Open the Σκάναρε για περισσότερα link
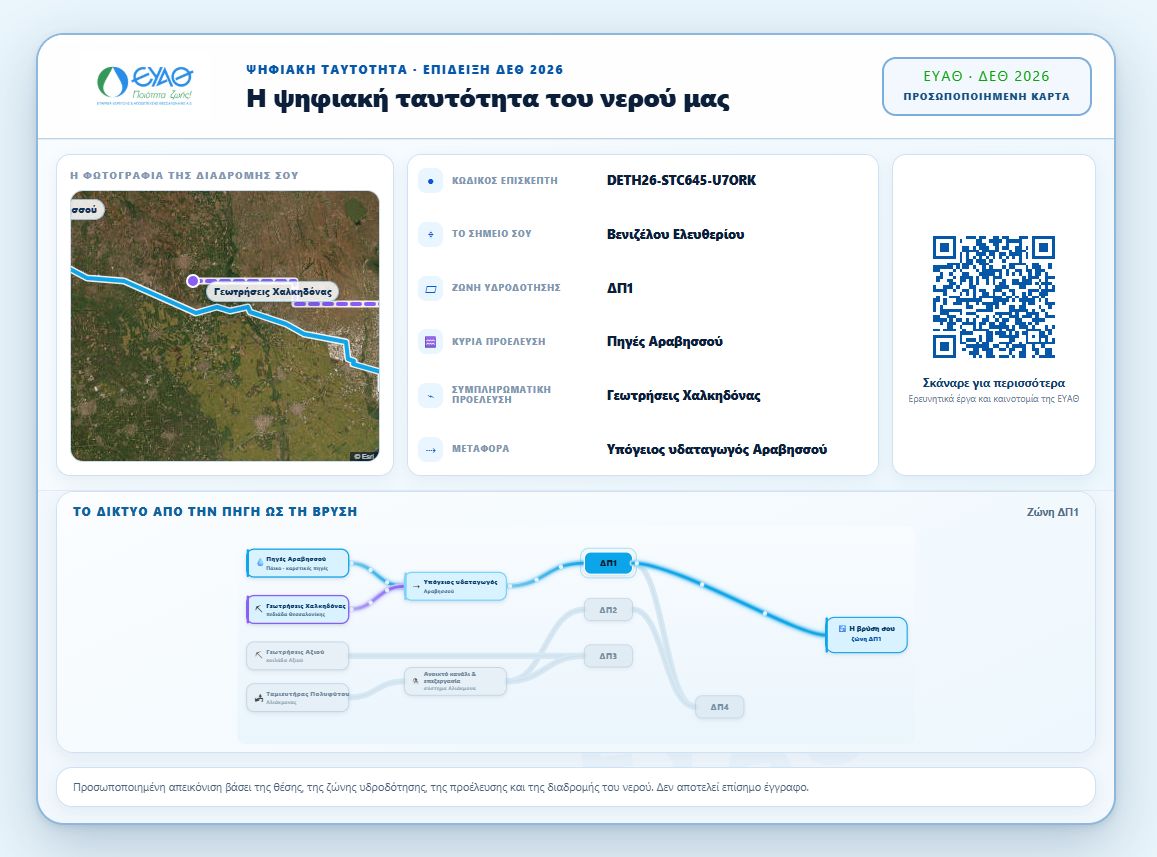The image size is (1157, 857). pos(993,383)
